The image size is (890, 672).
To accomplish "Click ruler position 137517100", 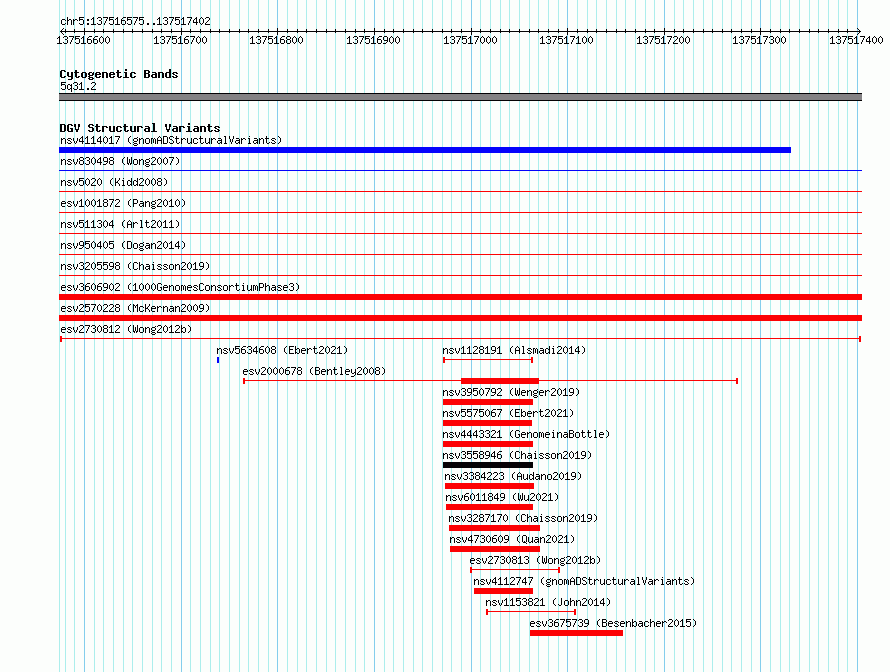I will coord(566,40).
